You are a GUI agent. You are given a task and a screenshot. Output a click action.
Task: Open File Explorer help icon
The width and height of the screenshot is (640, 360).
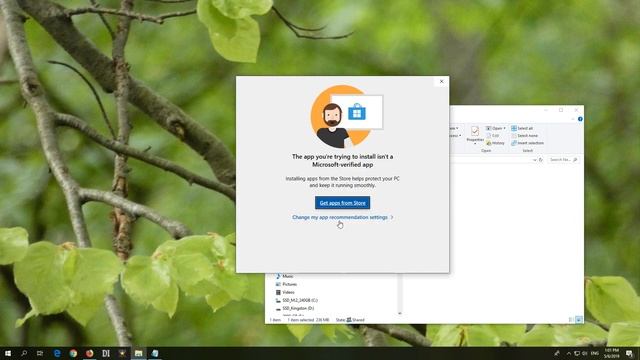point(580,119)
